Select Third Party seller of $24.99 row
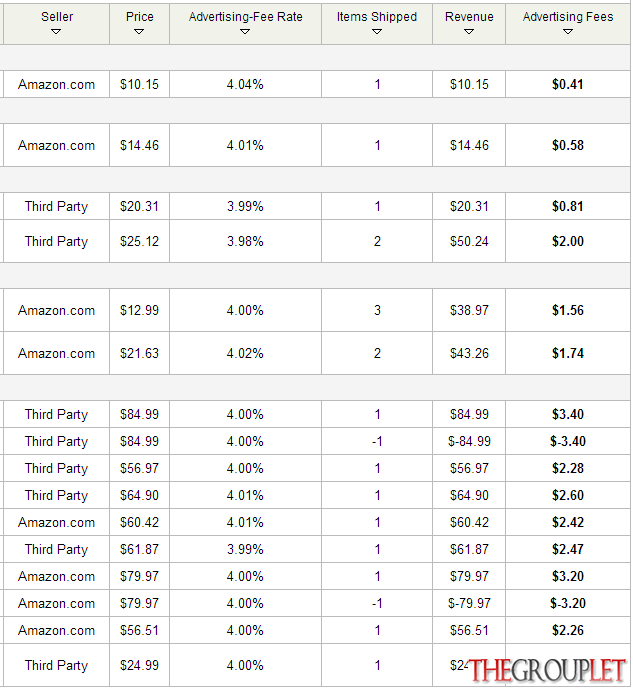 click(56, 665)
